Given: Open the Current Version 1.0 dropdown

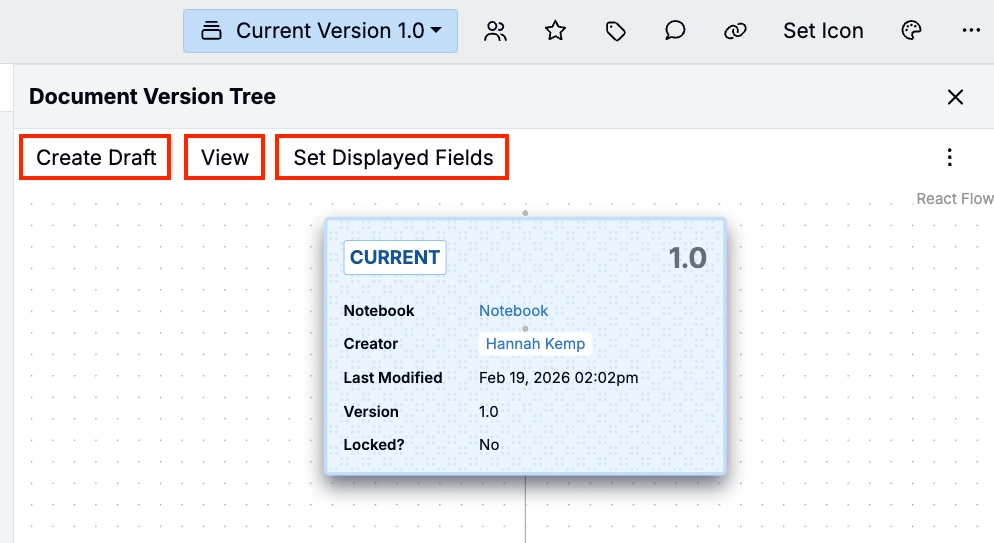Looking at the screenshot, I should 320,31.
